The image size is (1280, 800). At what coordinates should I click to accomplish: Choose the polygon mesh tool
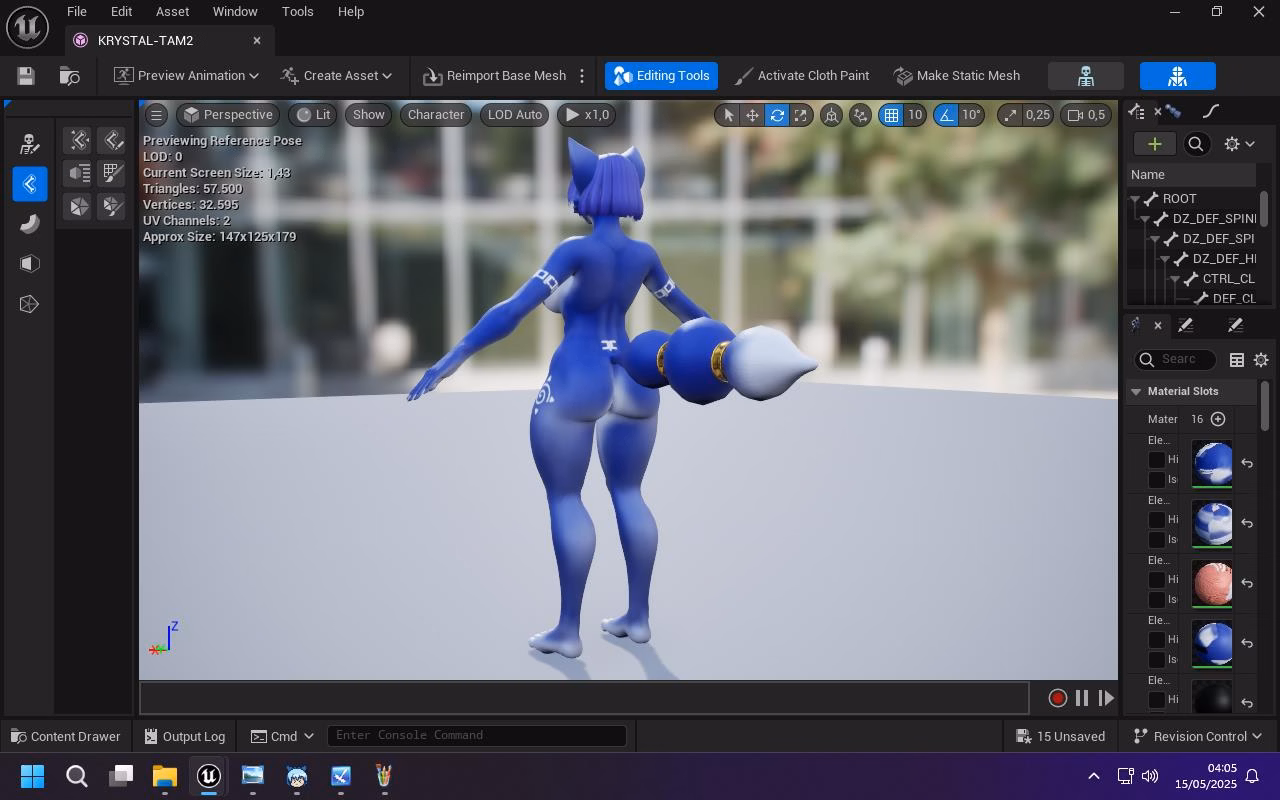tap(79, 206)
